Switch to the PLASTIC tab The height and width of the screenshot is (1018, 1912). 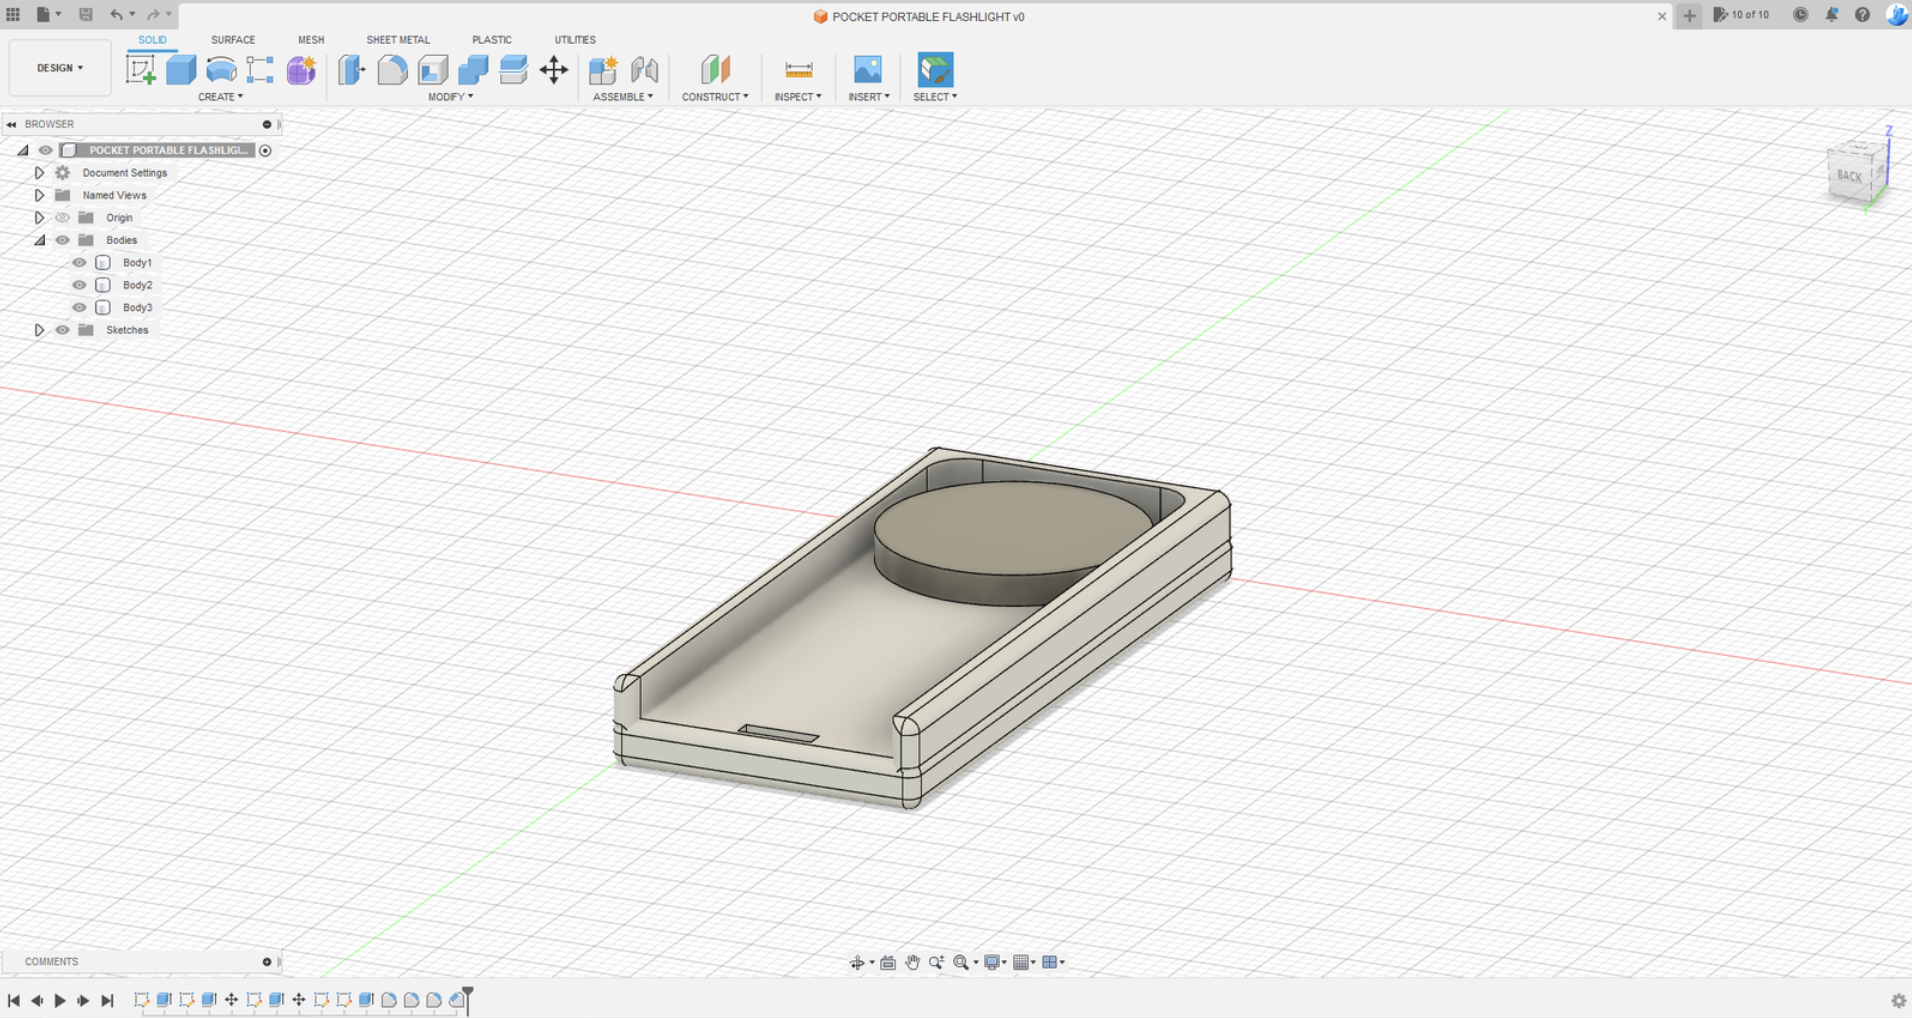point(492,40)
